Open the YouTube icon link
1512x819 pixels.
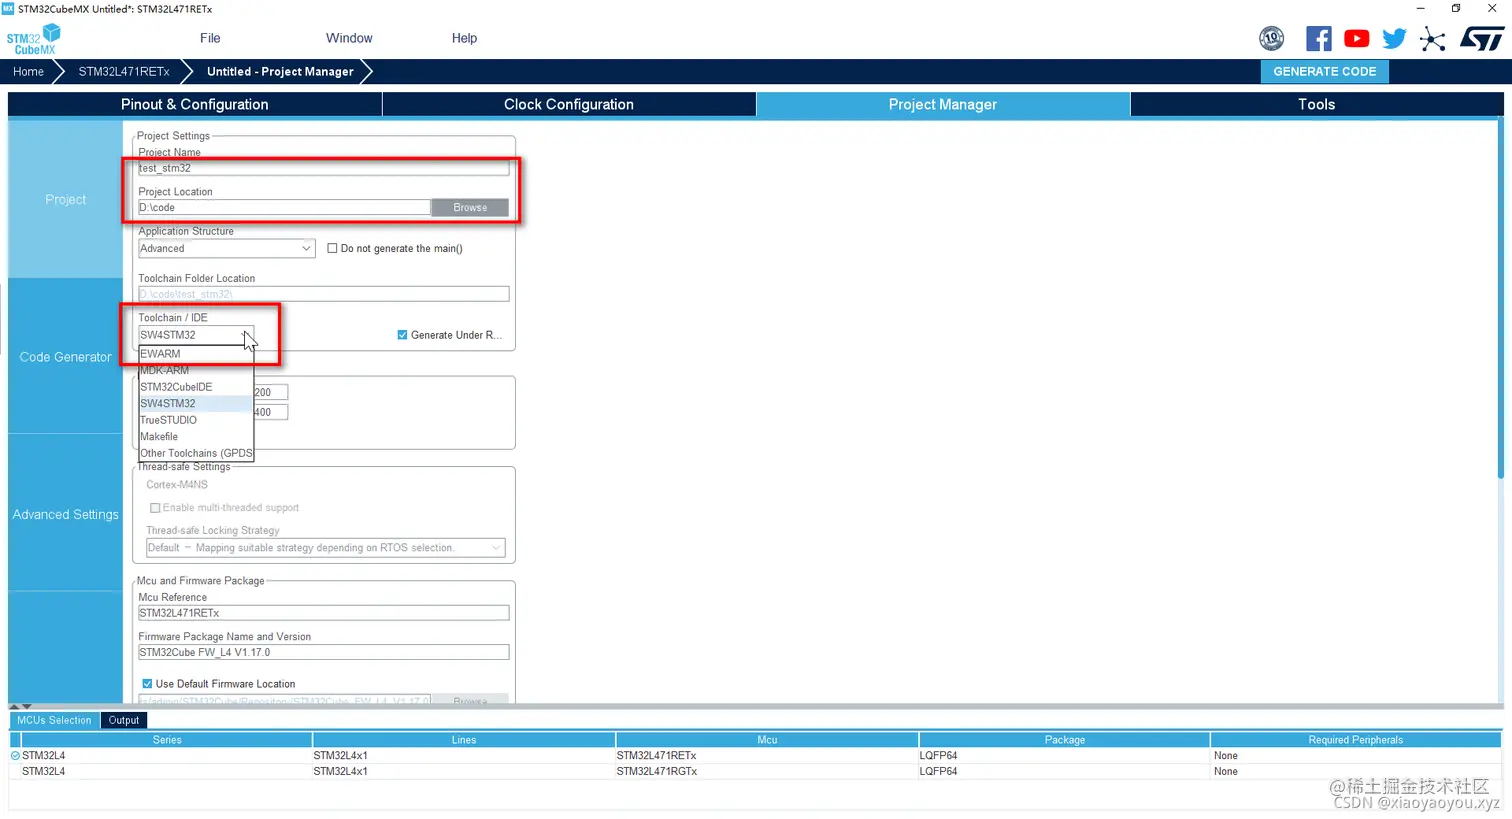1356,39
